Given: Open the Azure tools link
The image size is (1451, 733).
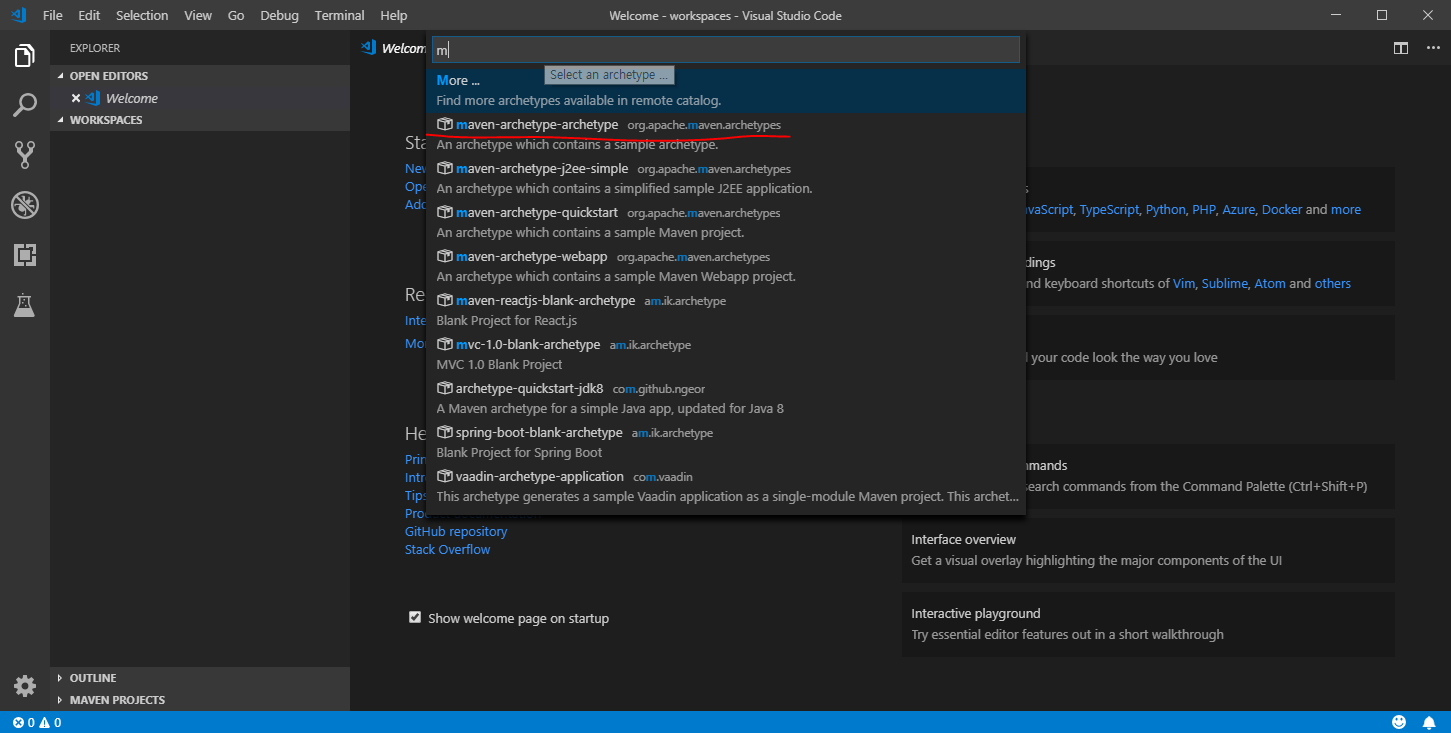Looking at the screenshot, I should point(1238,209).
